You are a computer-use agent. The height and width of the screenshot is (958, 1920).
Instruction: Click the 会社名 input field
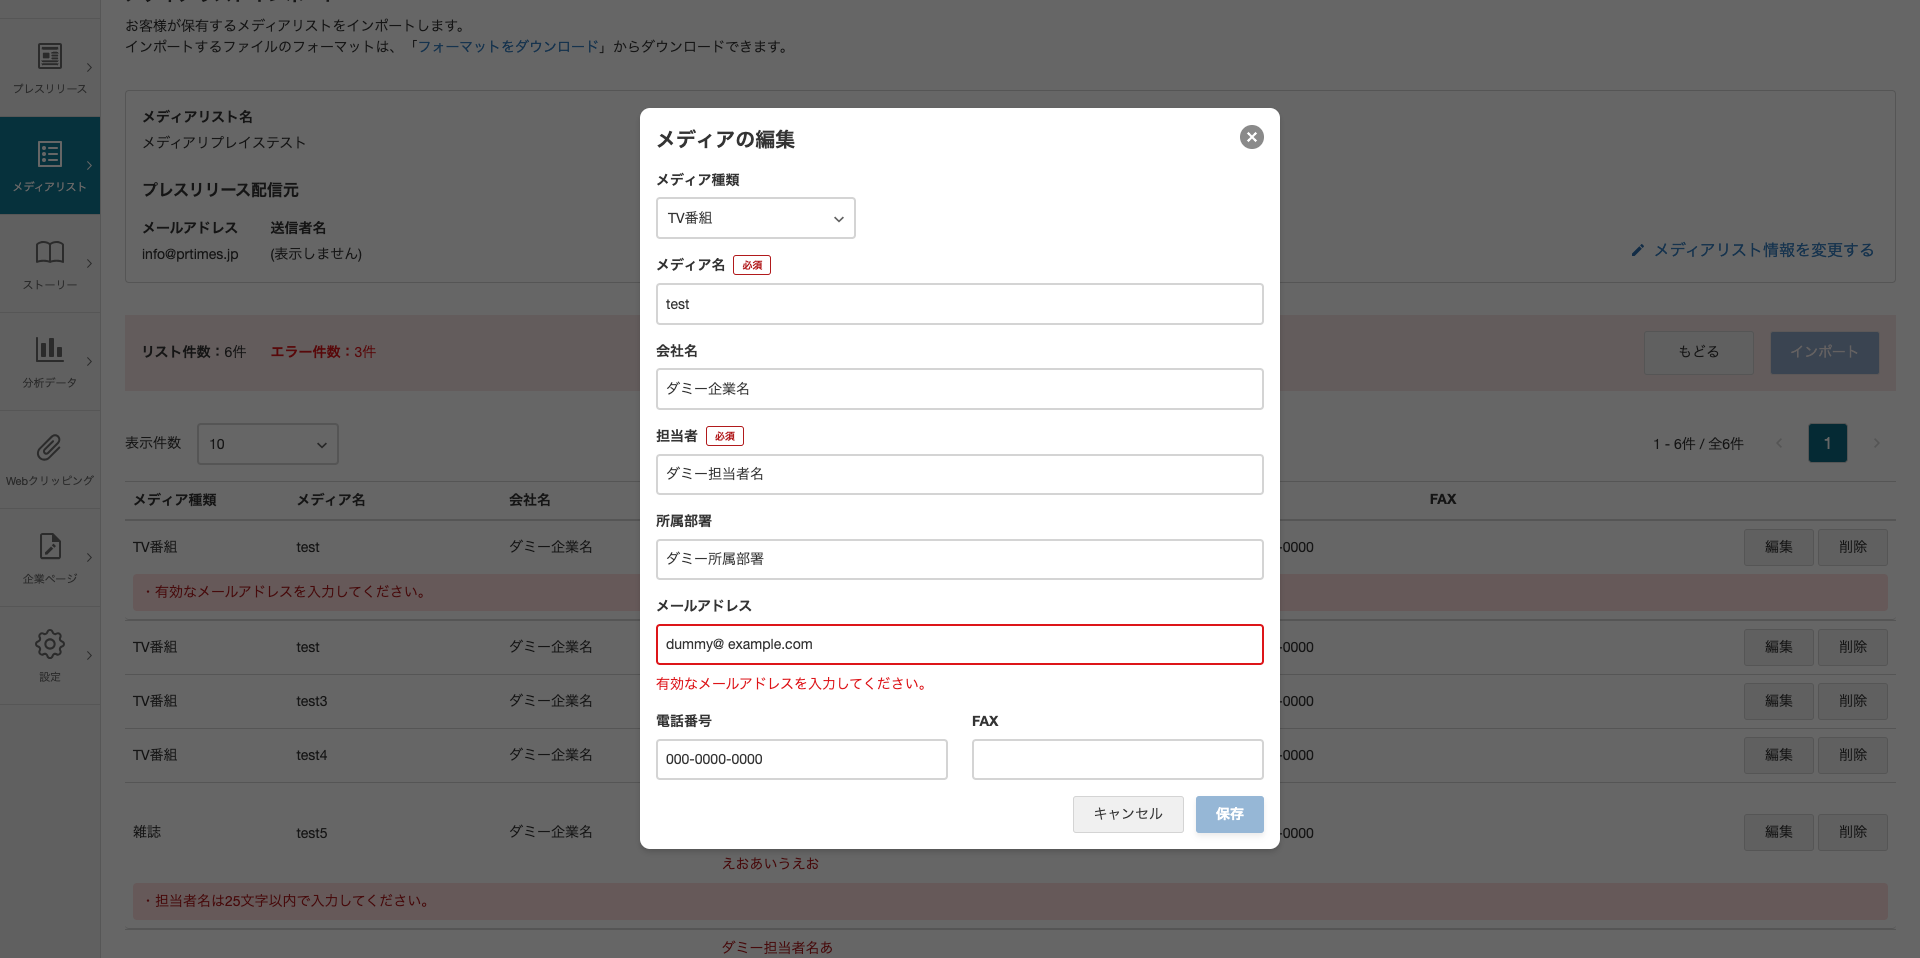959,389
